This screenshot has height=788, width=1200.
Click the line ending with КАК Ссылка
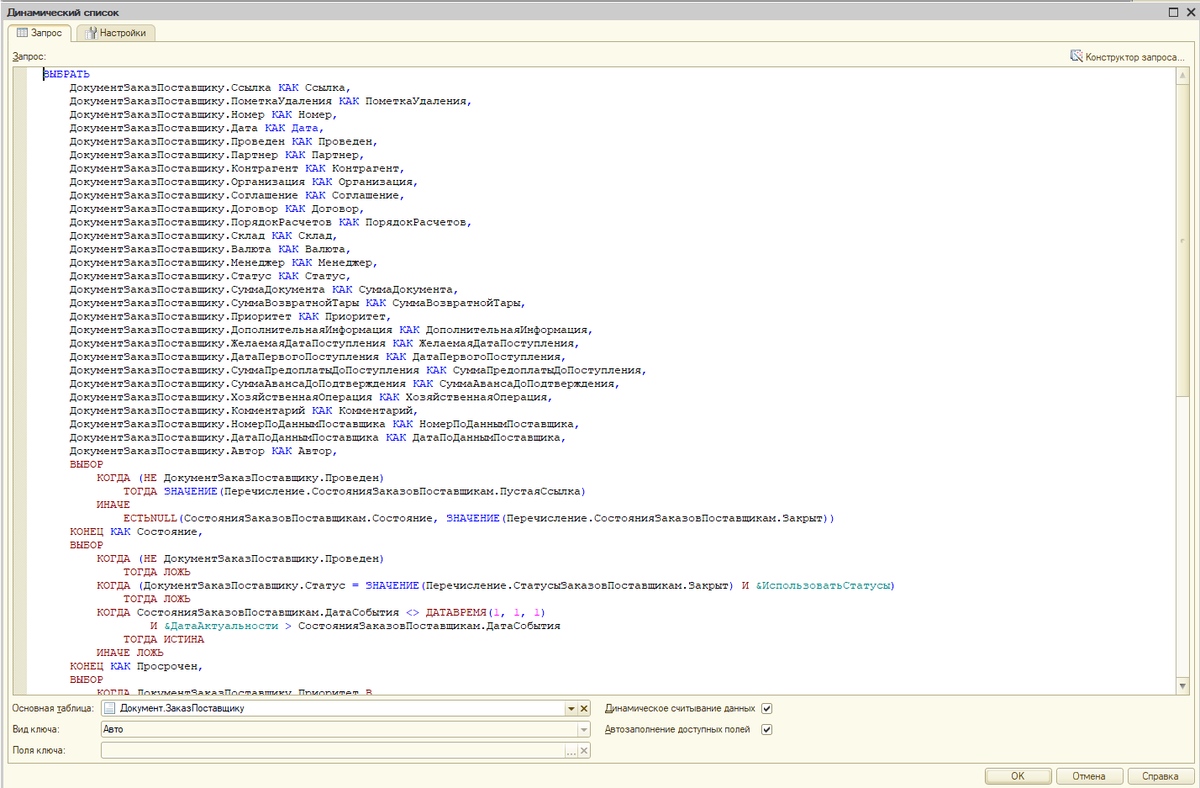click(x=209, y=88)
